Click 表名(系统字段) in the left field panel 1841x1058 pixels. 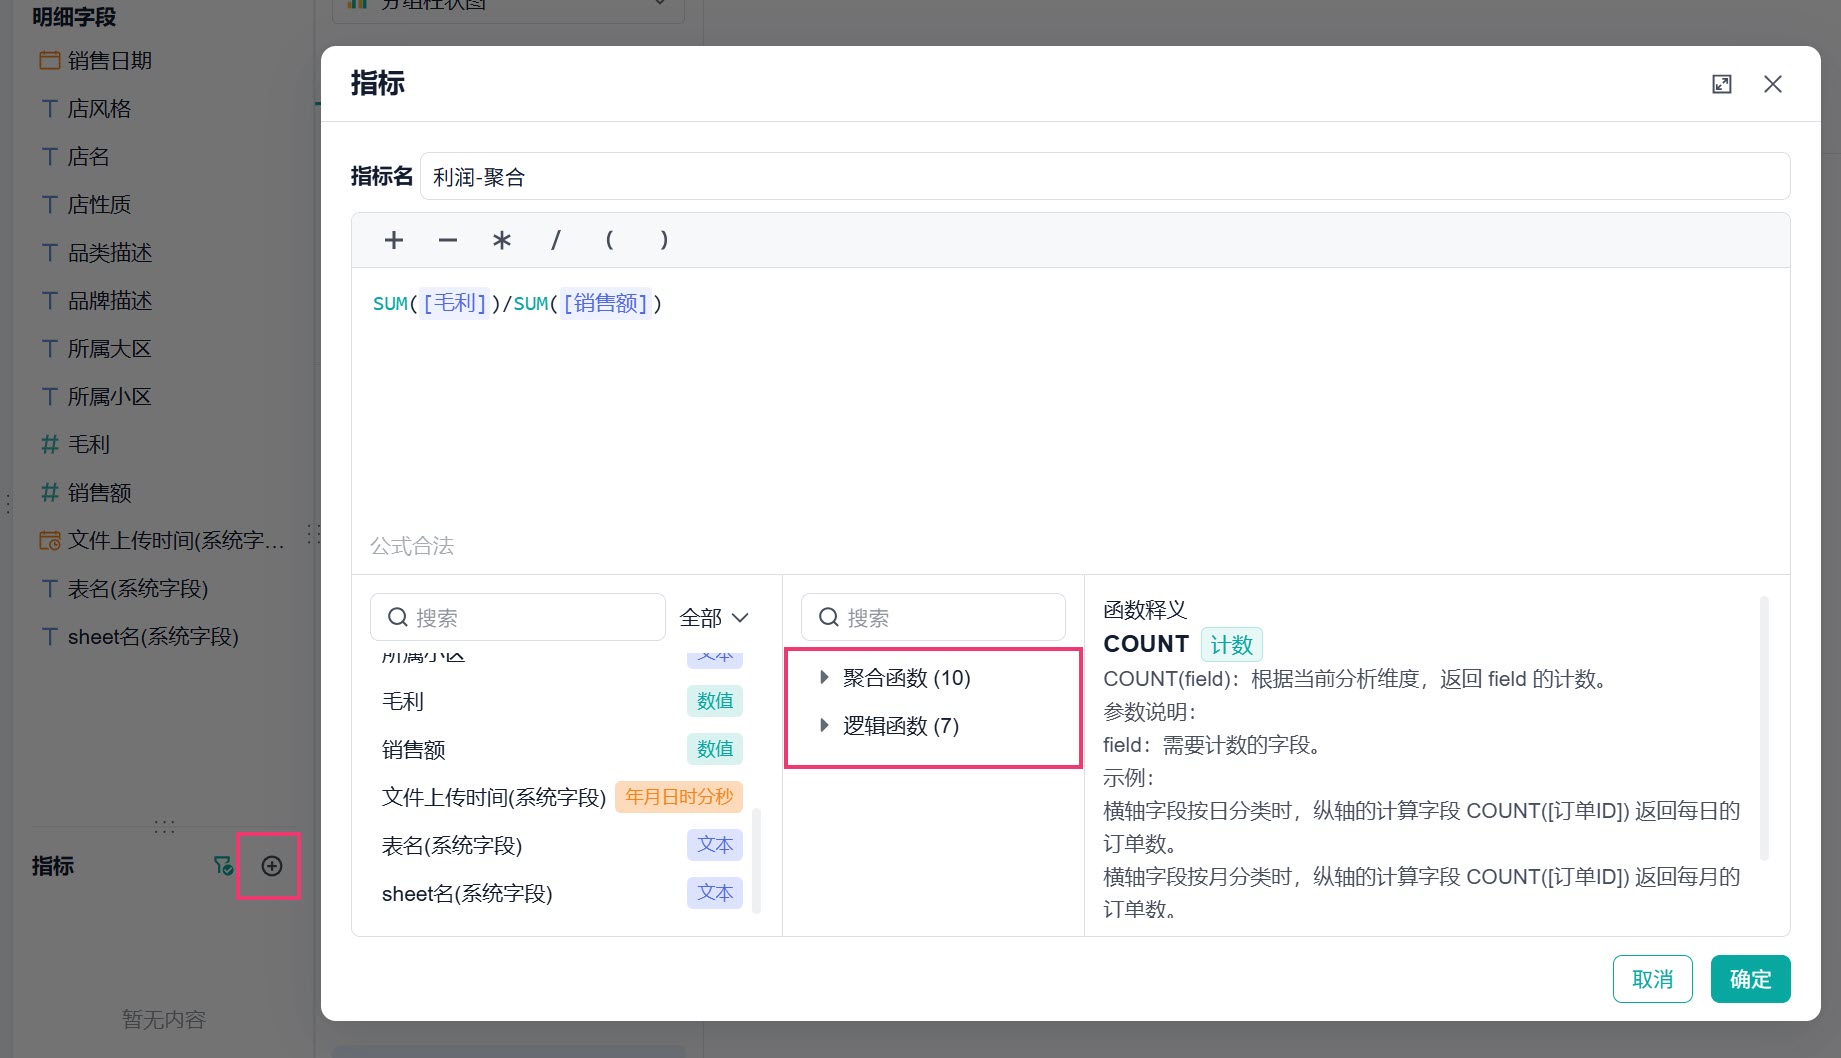(138, 589)
